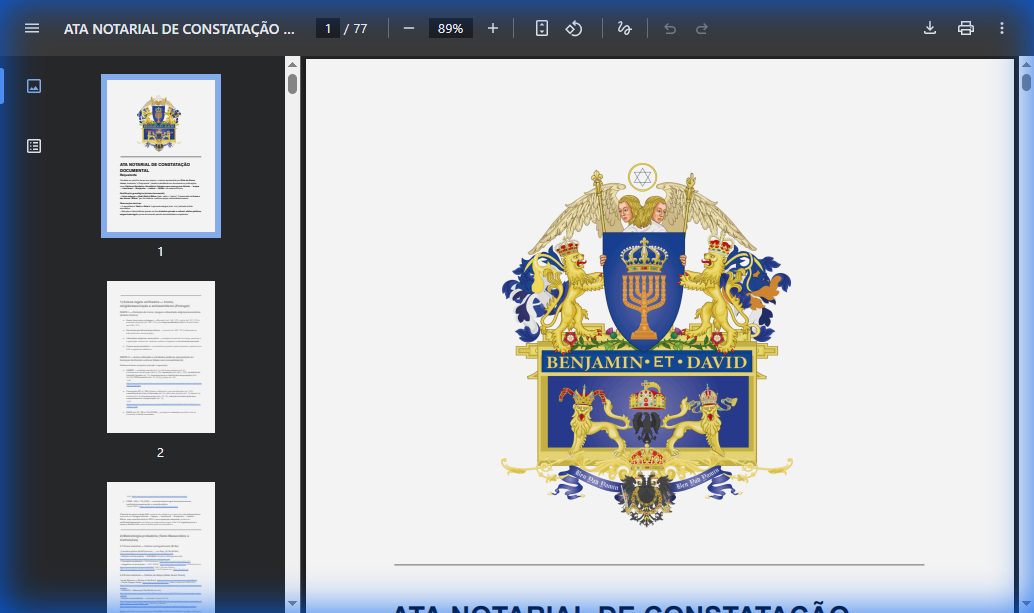This screenshot has width=1034, height=613.
Task: Activate the draw annotation tool
Action: [624, 28]
